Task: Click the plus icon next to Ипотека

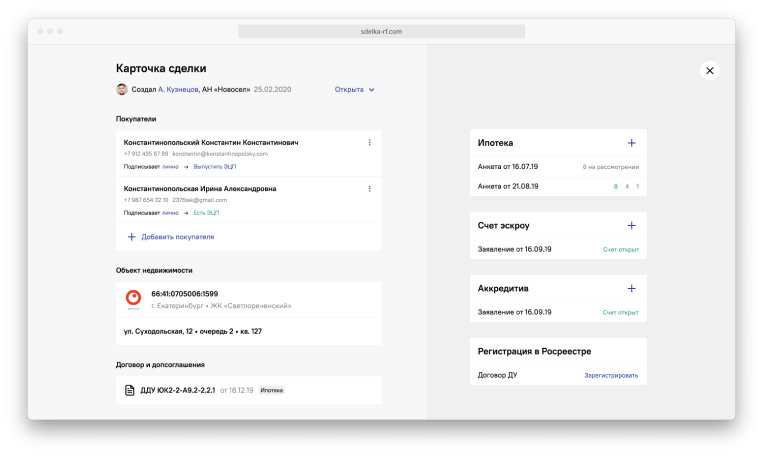Action: [x=631, y=143]
